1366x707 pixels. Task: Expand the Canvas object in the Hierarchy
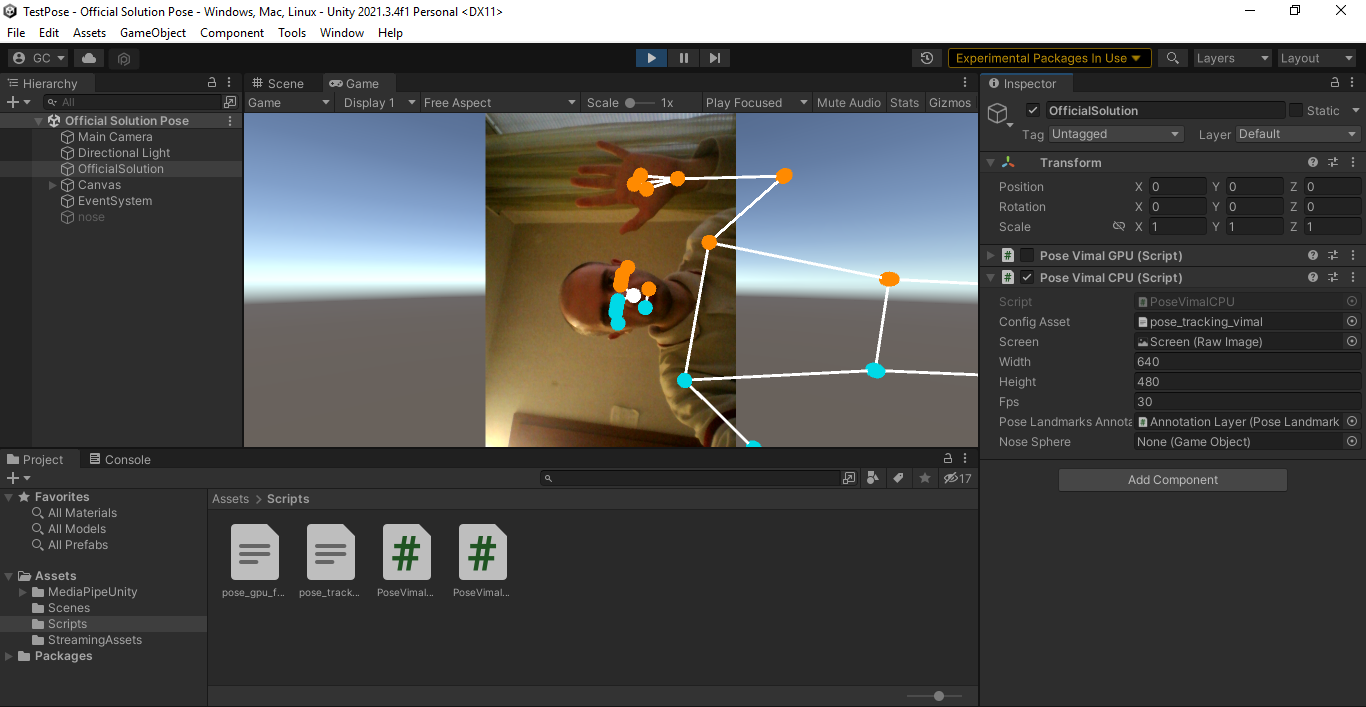(x=52, y=184)
